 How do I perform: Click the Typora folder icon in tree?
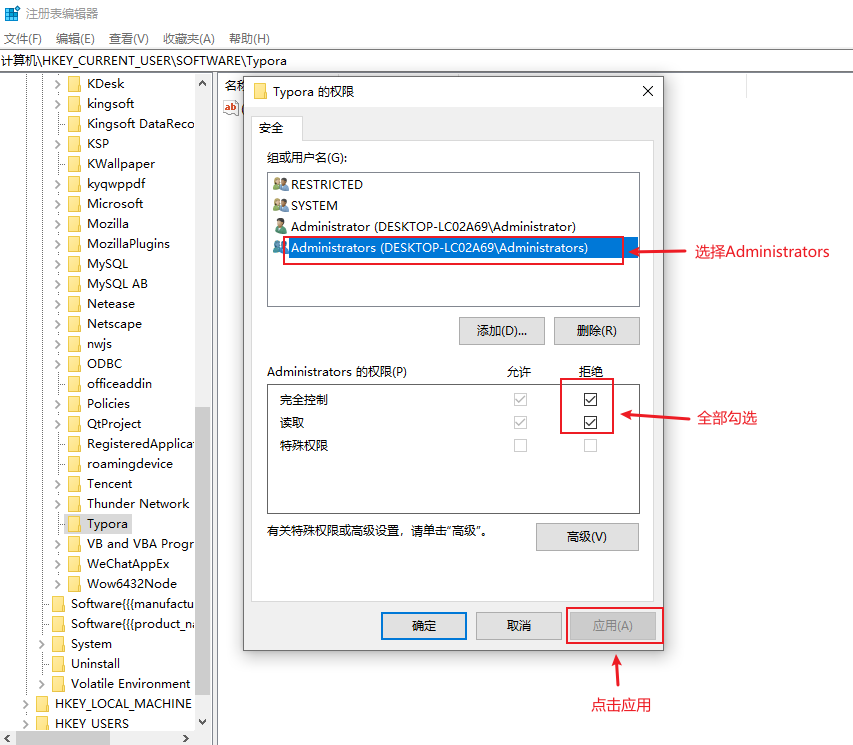75,524
